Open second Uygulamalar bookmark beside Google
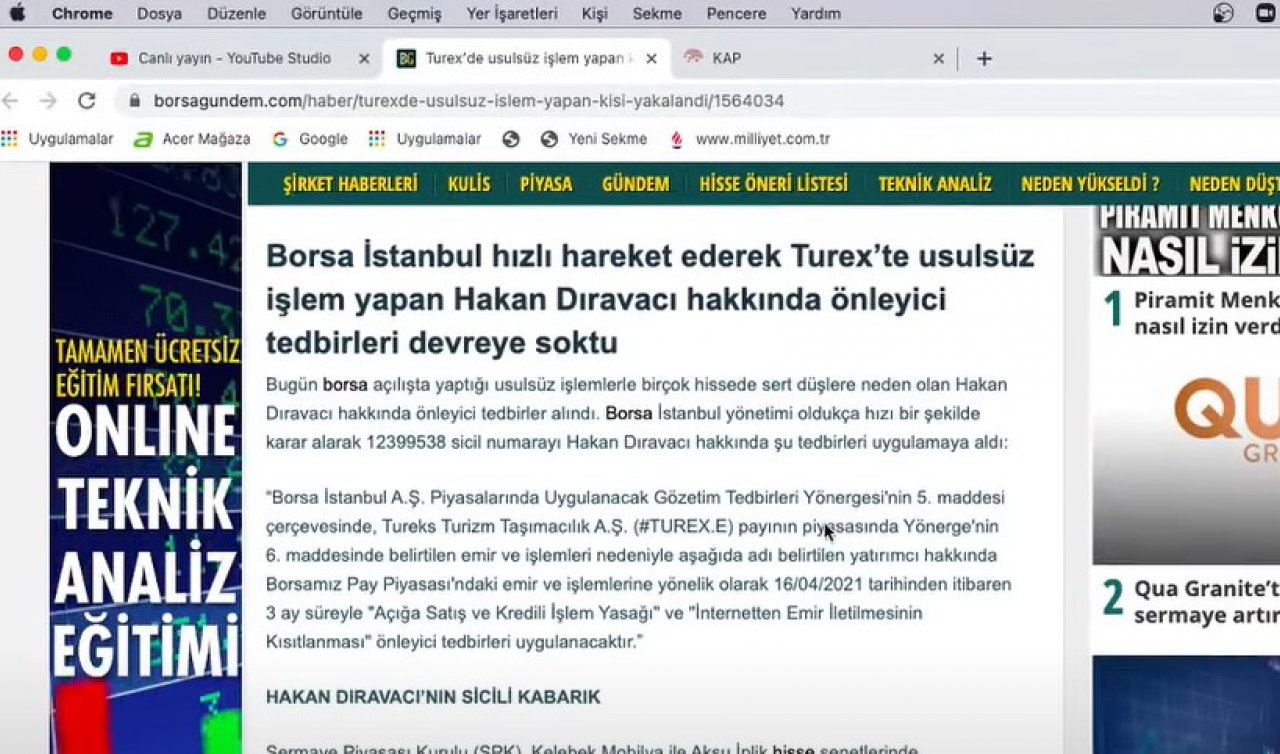Viewport: 1280px width, 754px height. (425, 139)
